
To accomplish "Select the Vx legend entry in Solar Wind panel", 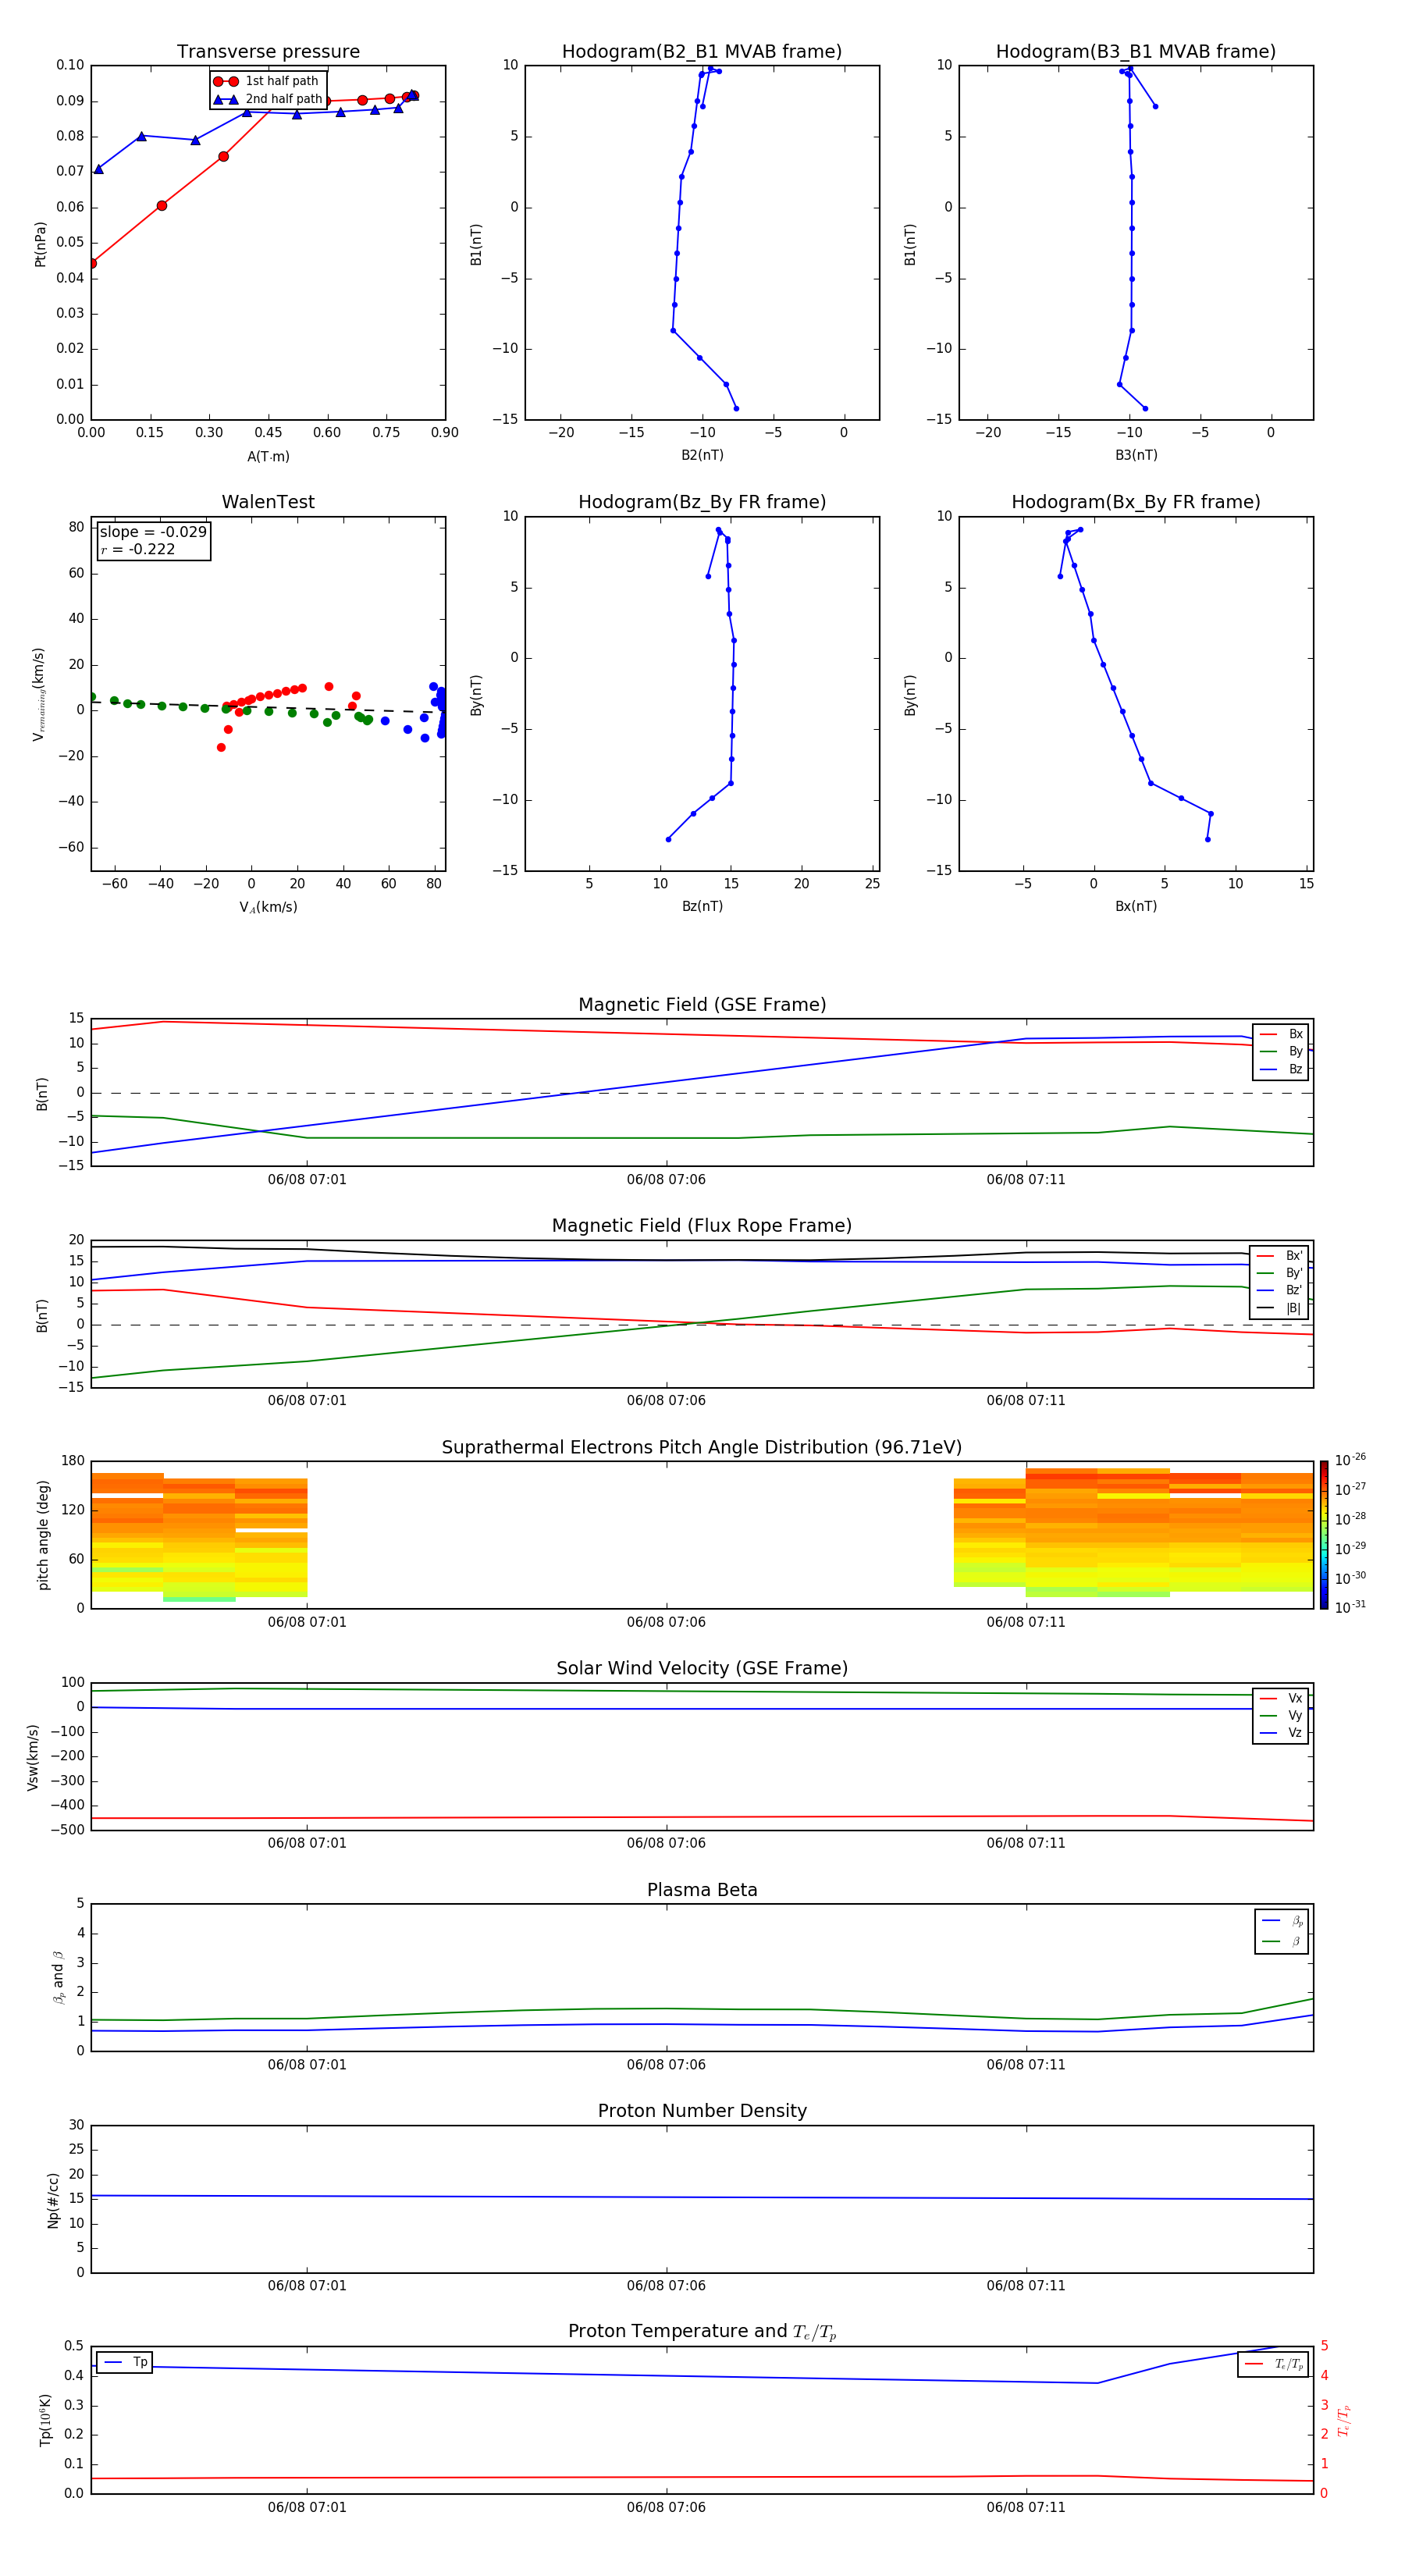I will pyautogui.click(x=1281, y=1698).
